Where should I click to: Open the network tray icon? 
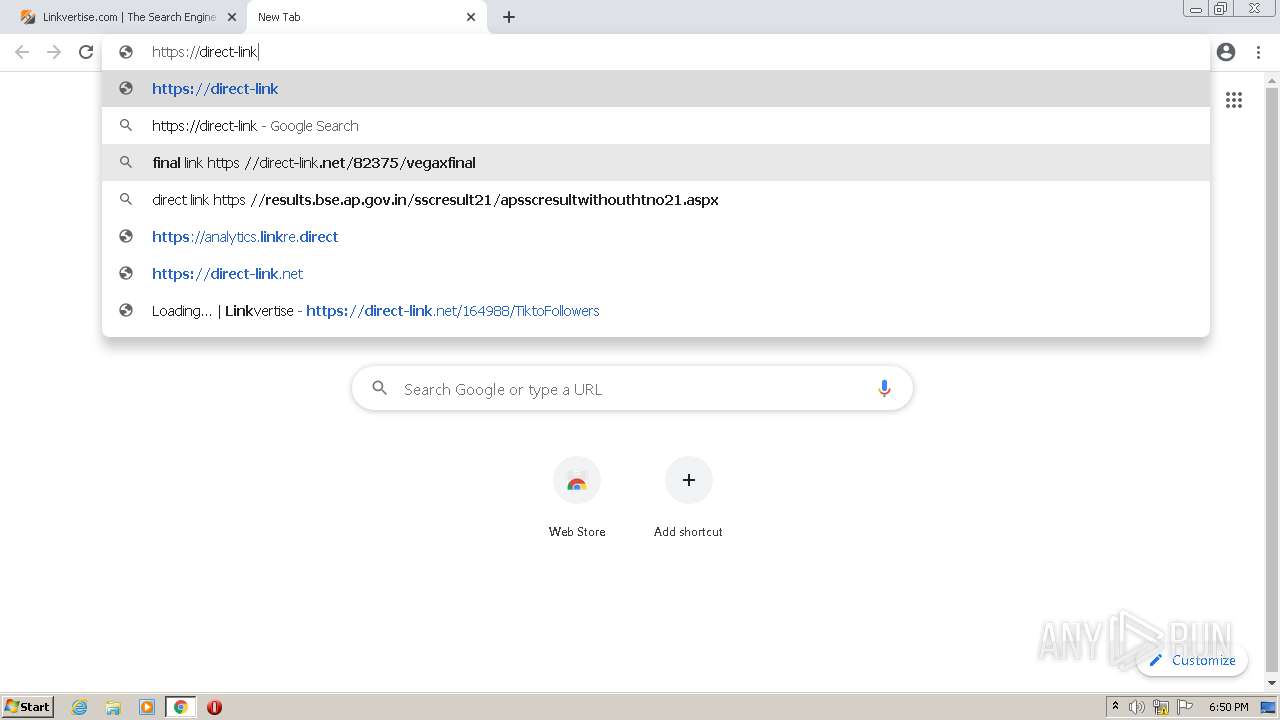1161,707
